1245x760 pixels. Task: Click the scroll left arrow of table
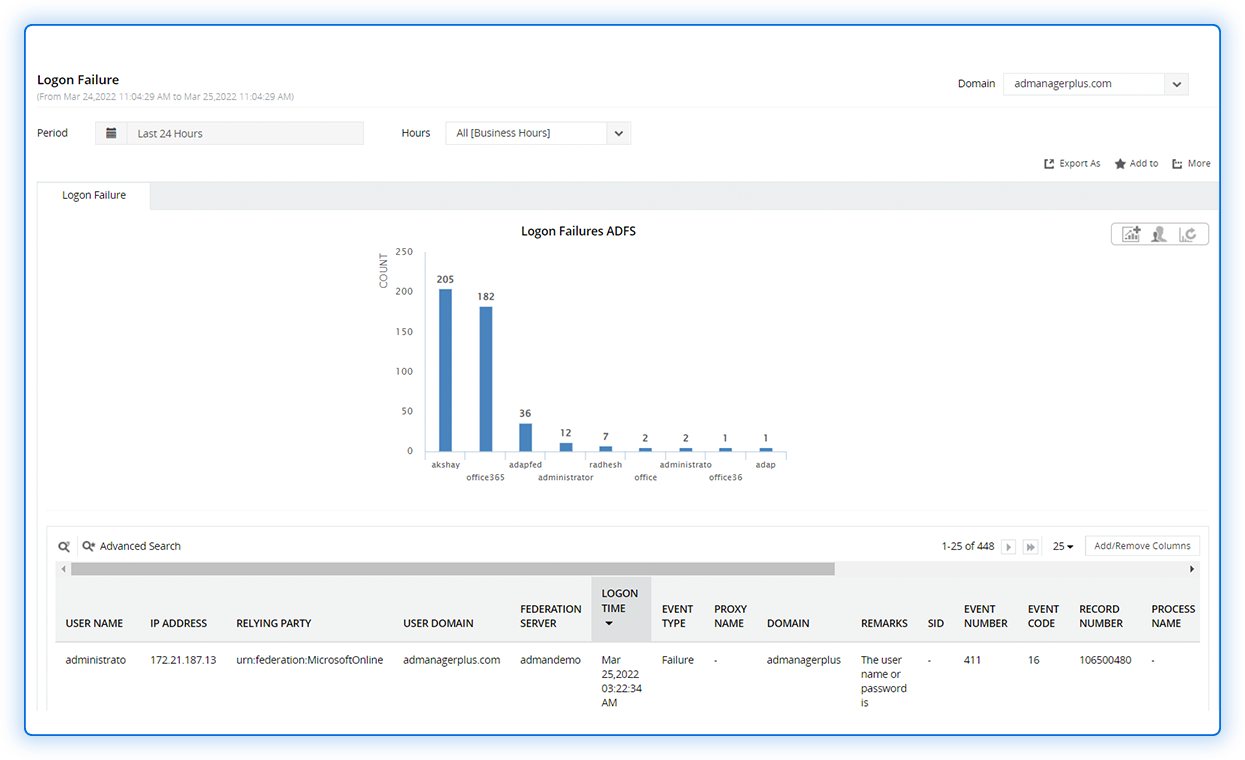pyautogui.click(x=64, y=569)
